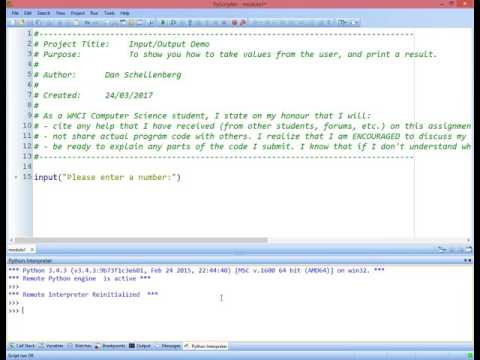The height and width of the screenshot is (360, 480).
Task: Select the Python Interpreter bottom tab
Action: (206, 346)
